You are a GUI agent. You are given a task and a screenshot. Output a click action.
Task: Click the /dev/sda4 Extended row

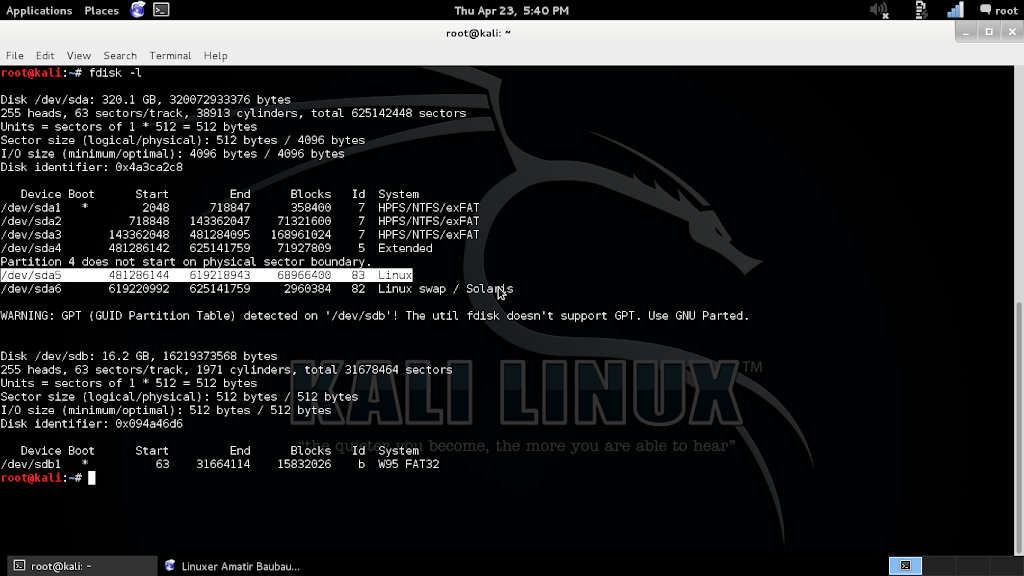pyautogui.click(x=216, y=248)
